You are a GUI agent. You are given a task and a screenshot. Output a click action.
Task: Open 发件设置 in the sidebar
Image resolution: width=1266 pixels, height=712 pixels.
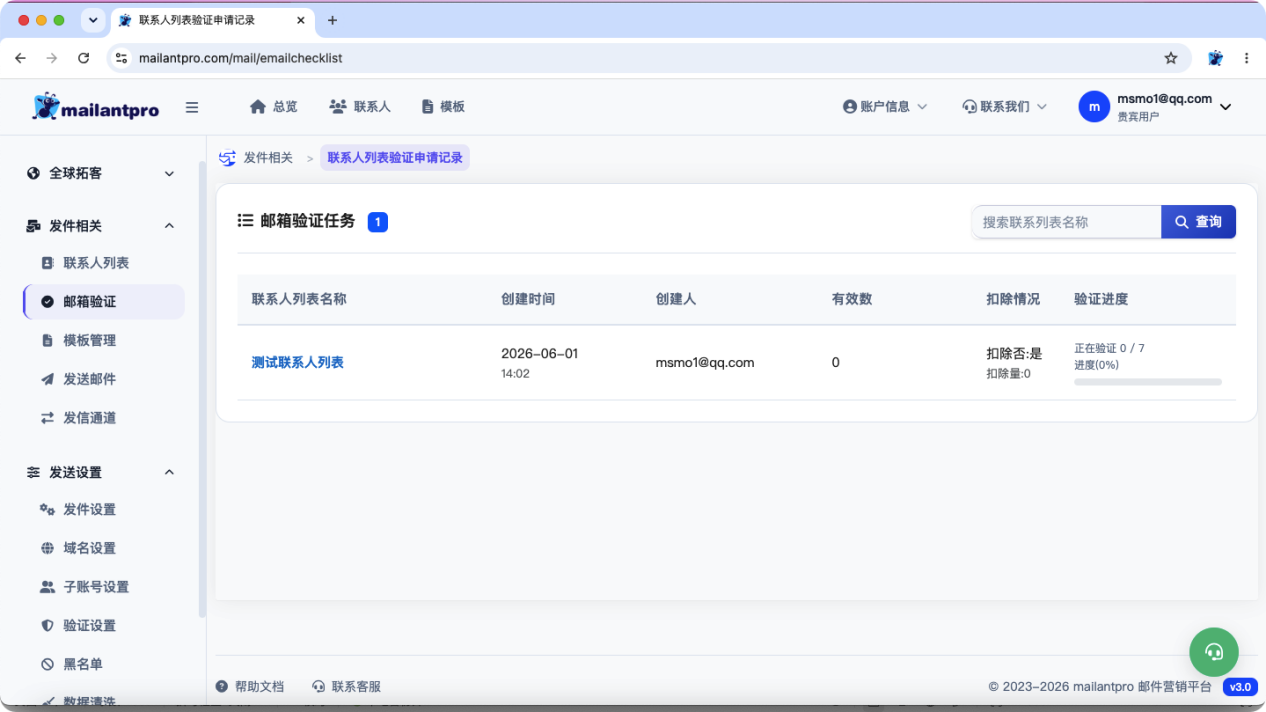click(x=89, y=509)
